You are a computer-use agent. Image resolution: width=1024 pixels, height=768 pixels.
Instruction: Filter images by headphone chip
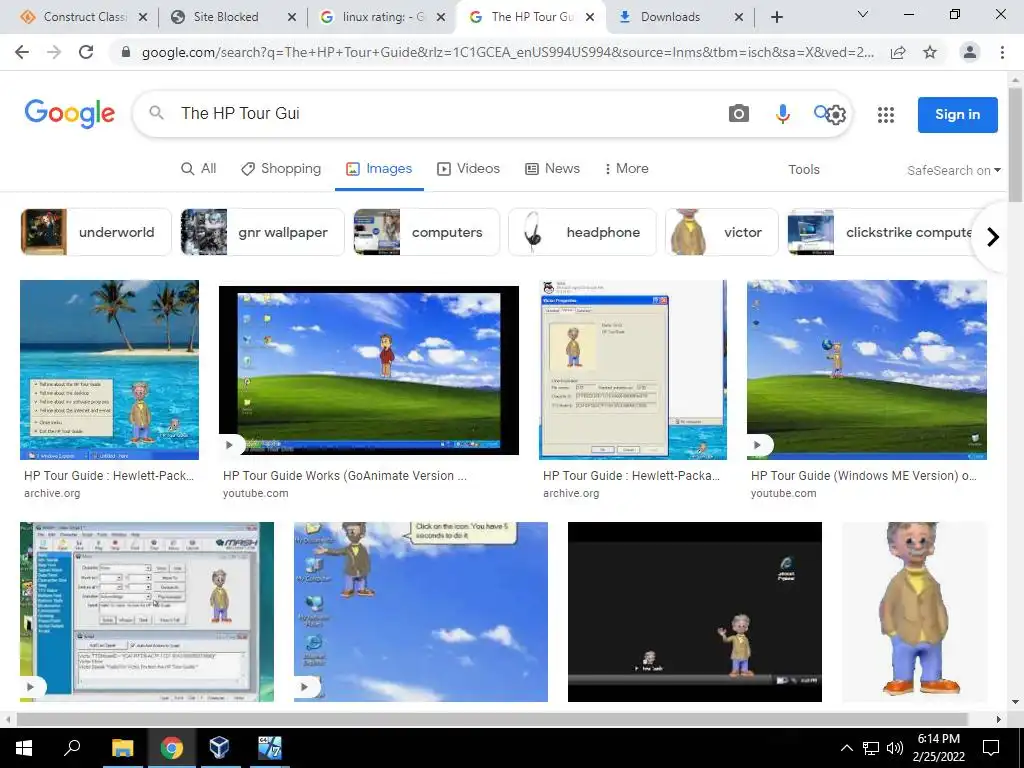point(582,232)
